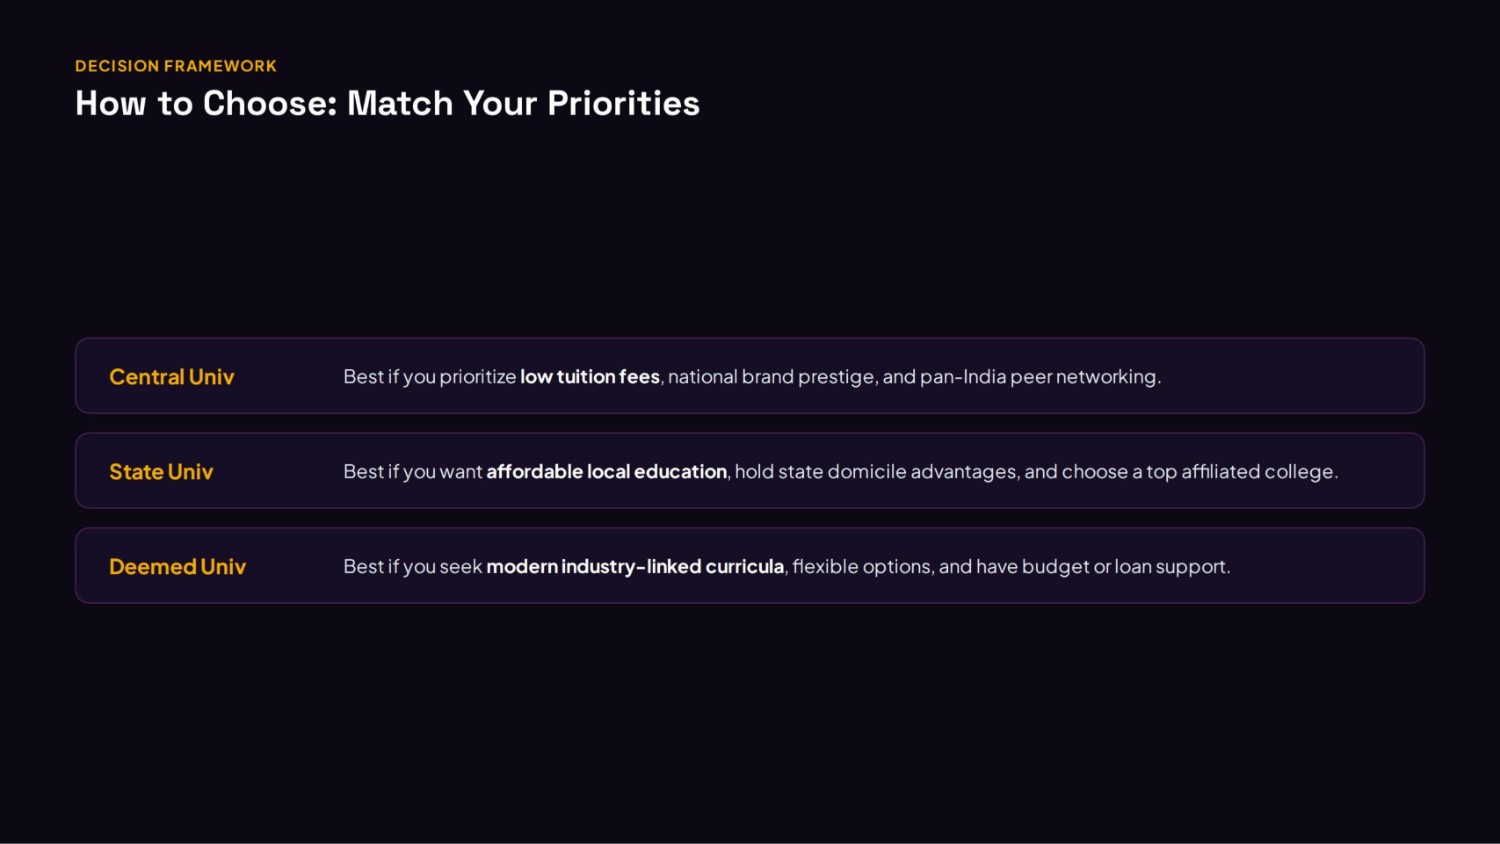Click the bold "affordable local education" text
1500x844 pixels.
pos(607,472)
